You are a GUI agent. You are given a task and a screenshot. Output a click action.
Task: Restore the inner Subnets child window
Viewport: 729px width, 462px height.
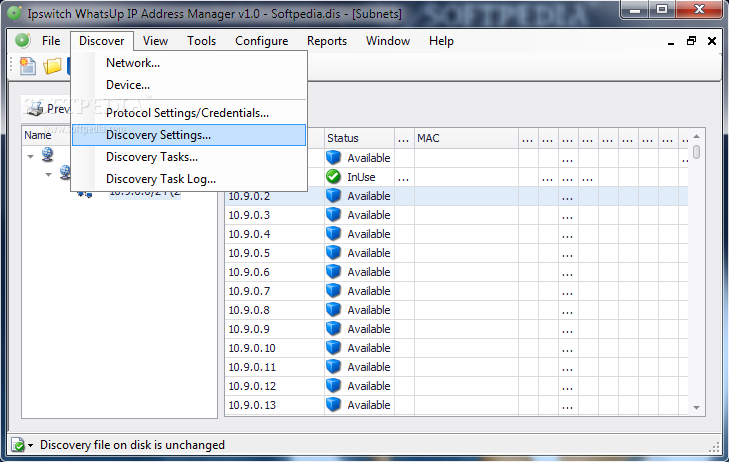(x=691, y=41)
